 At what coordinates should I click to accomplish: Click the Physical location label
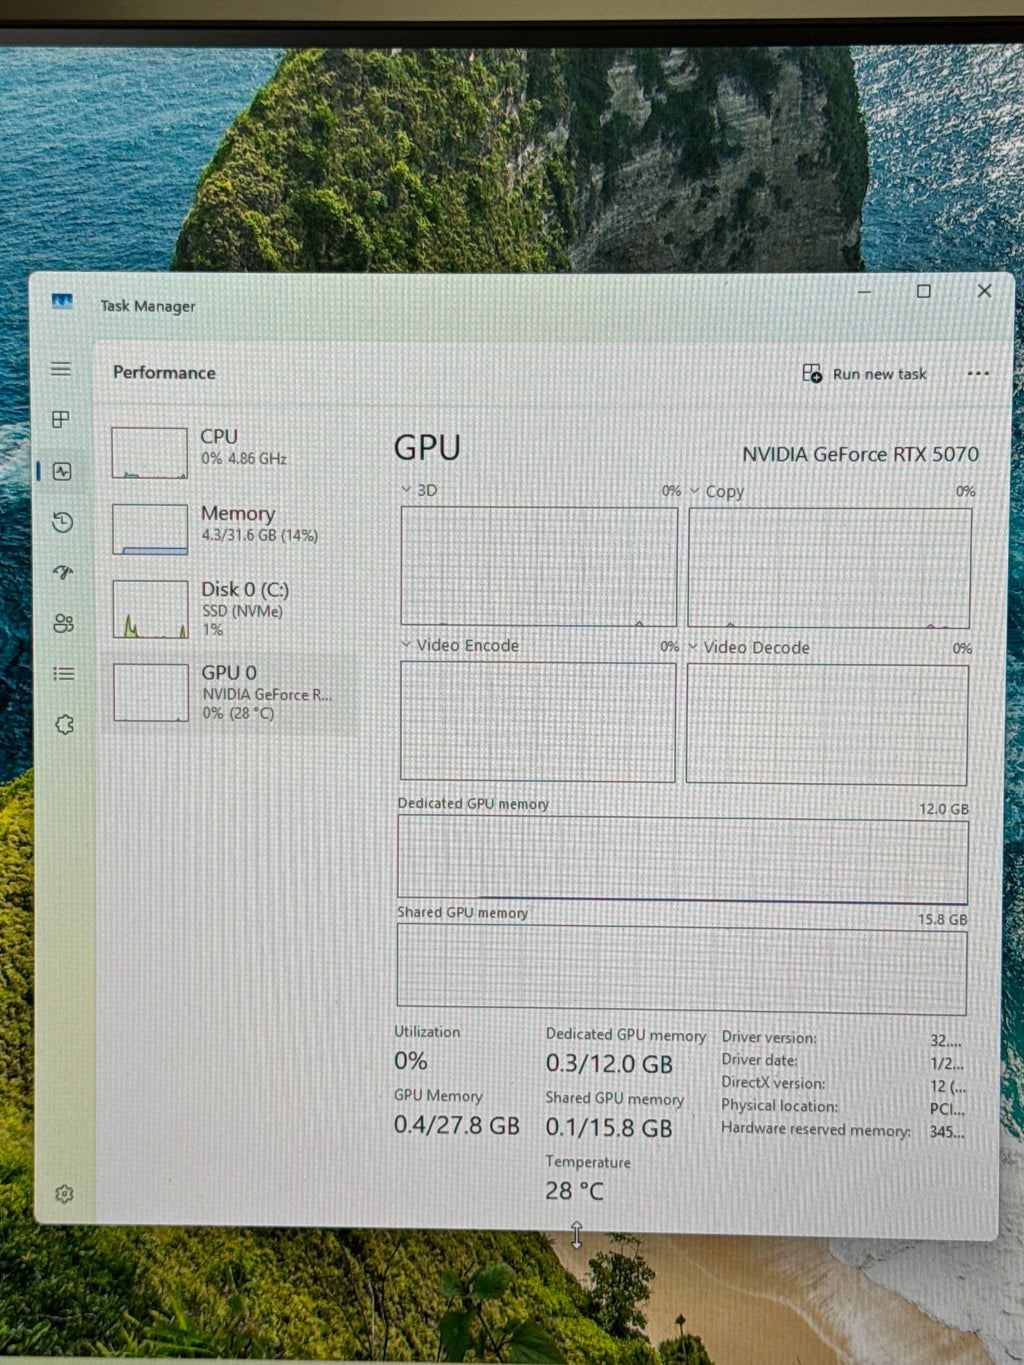pyautogui.click(x=779, y=1106)
